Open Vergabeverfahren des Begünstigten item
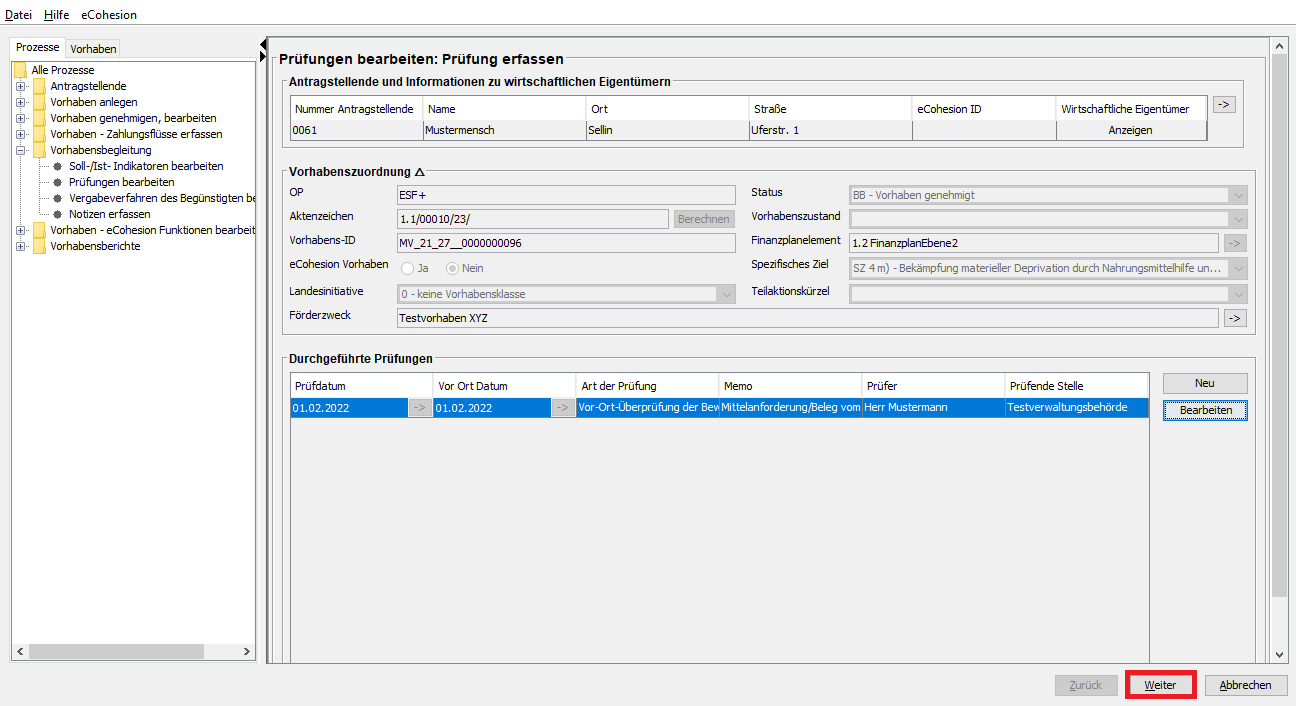 pyautogui.click(x=162, y=198)
